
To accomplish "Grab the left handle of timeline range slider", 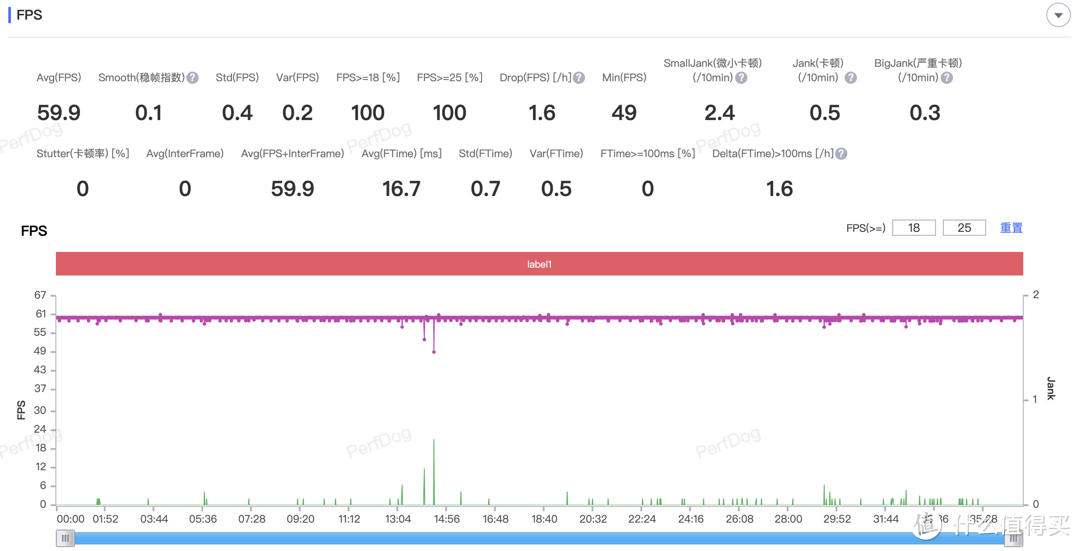I will pyautogui.click(x=65, y=539).
